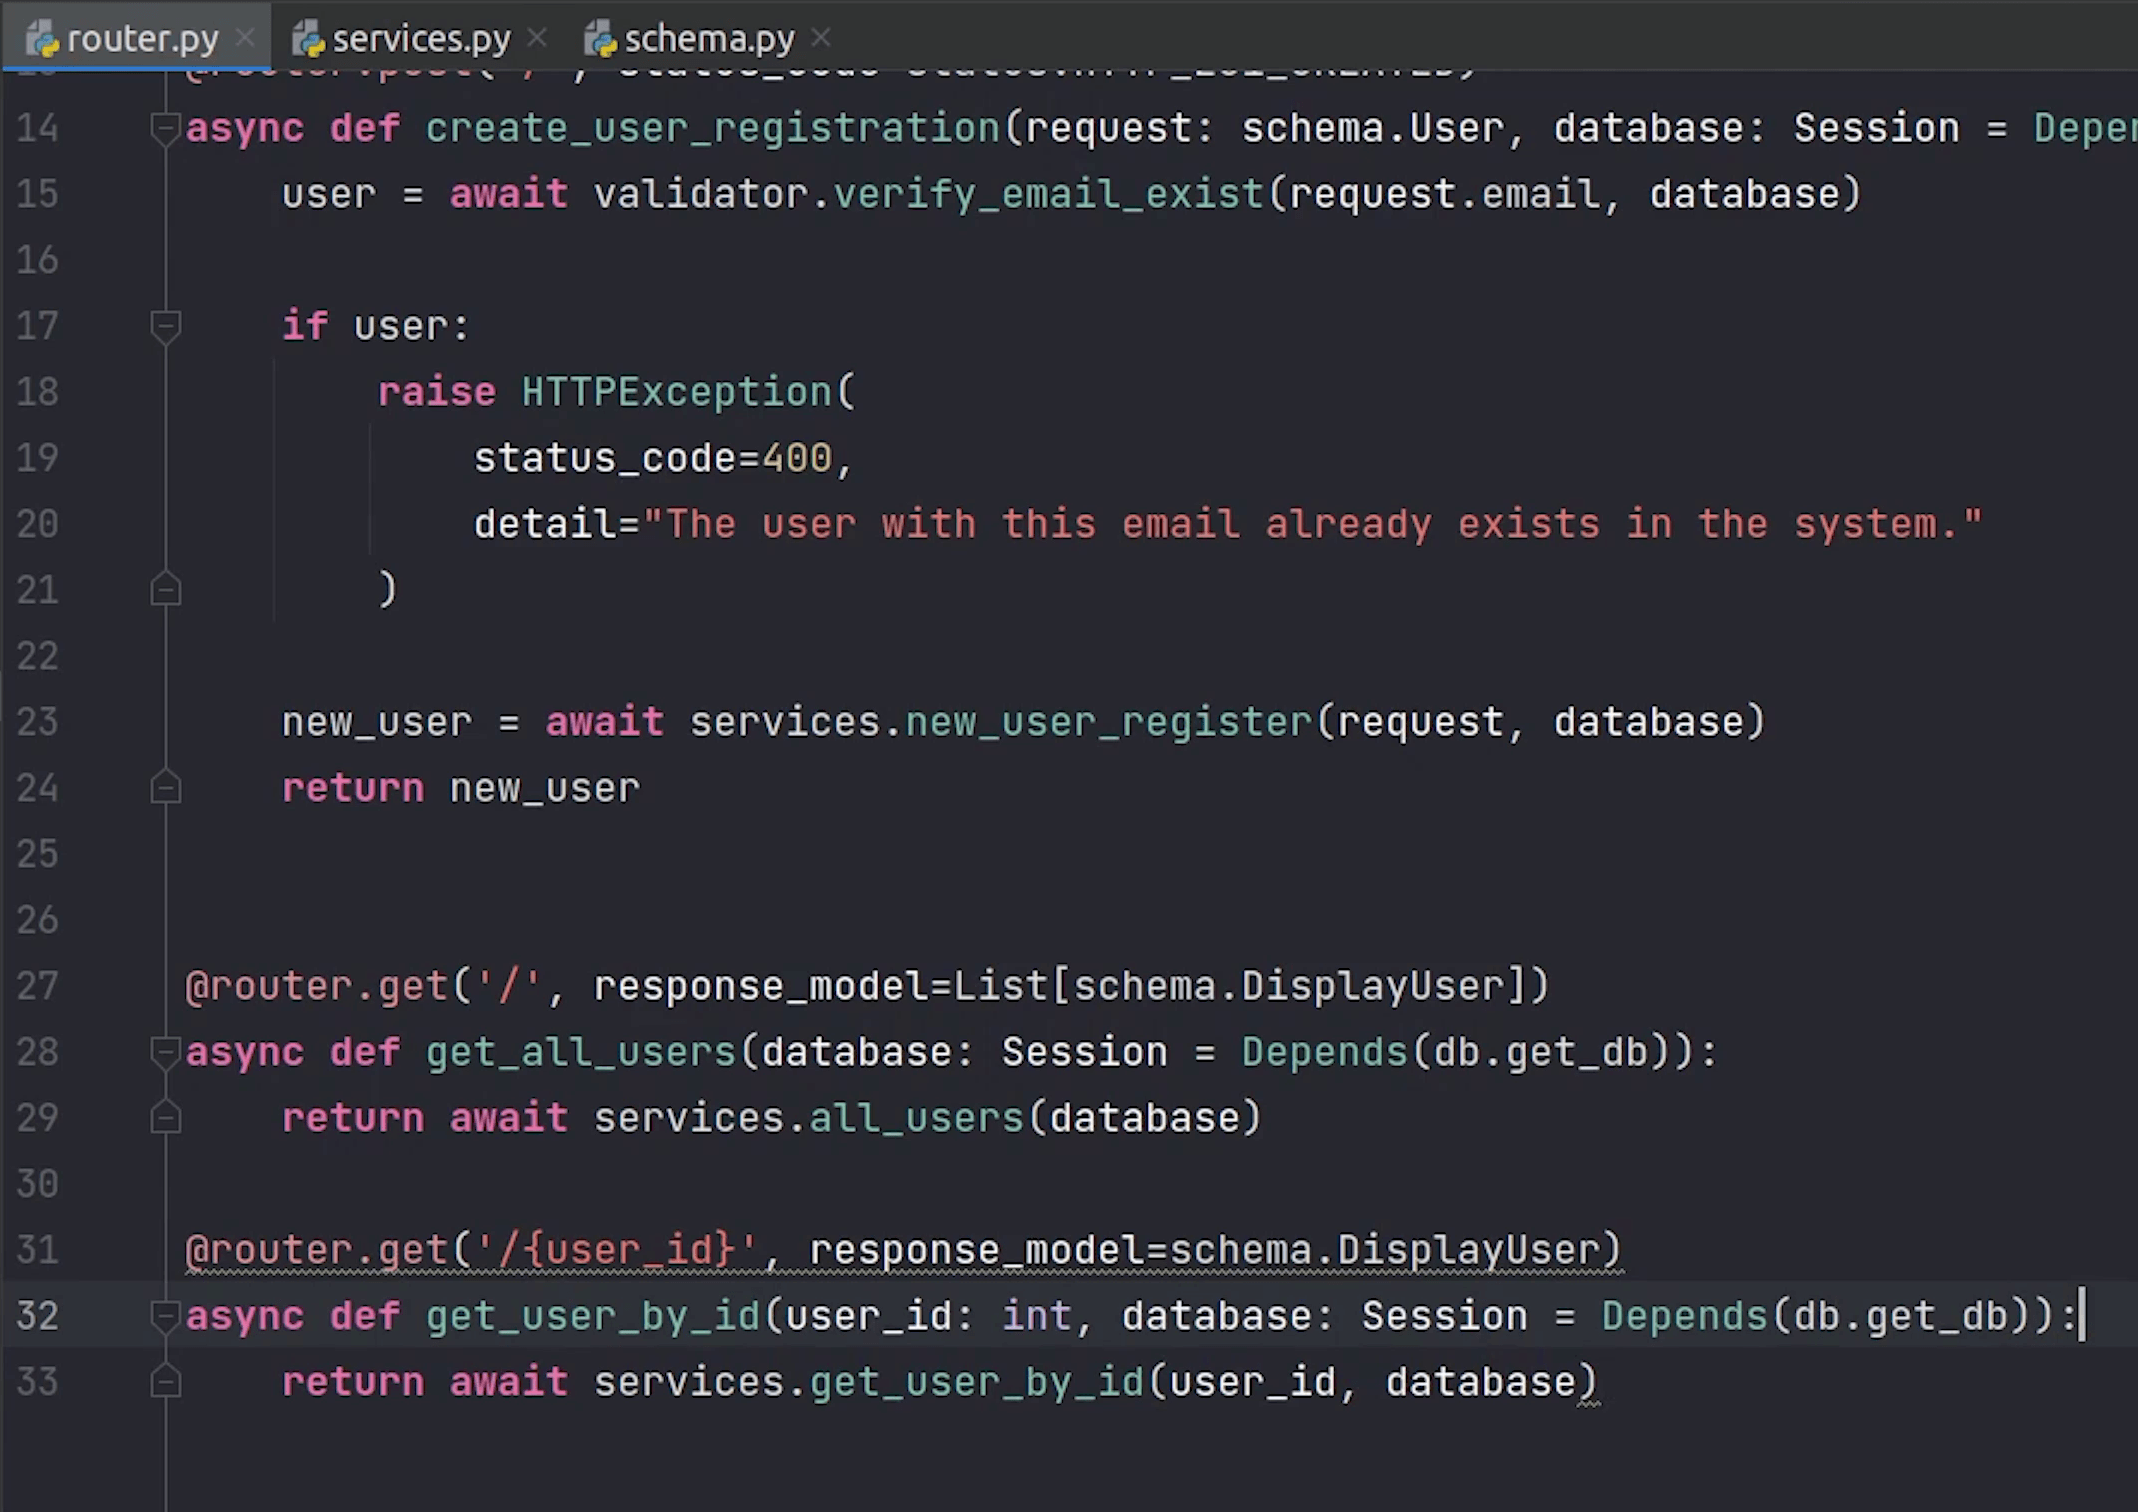Click Python file icon on router.py tab
Screen dimensions: 2138x1512
click(x=42, y=39)
